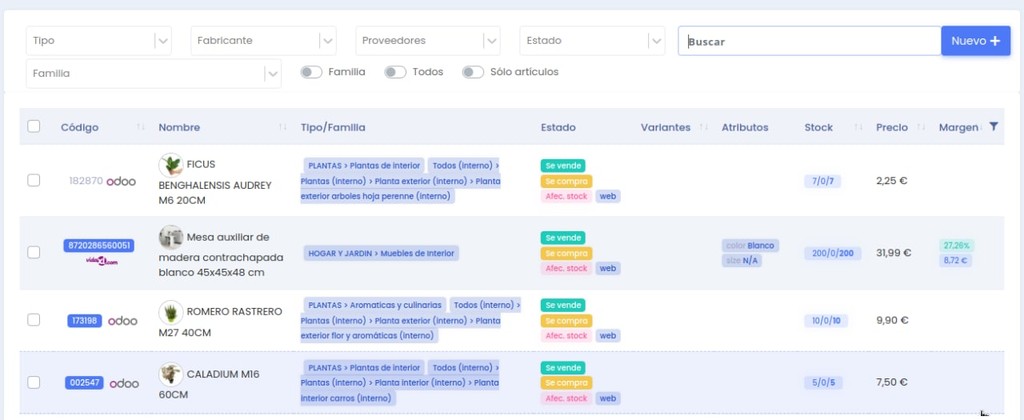Image resolution: width=1024 pixels, height=420 pixels.
Task: Click PLANTAS > Aromaticas y culinarias tag
Action: point(375,305)
